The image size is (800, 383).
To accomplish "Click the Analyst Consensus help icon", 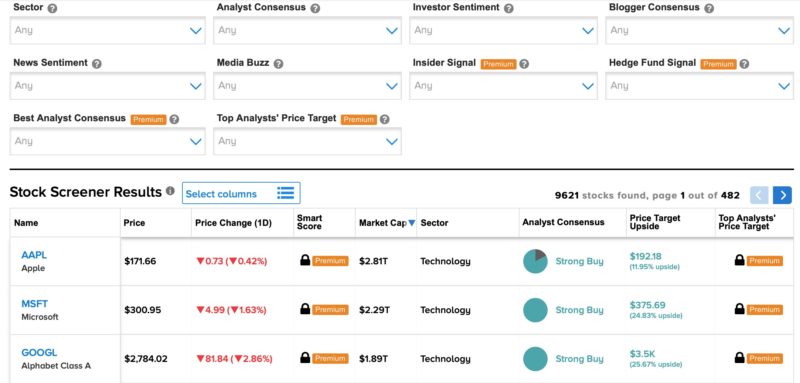I will click(315, 8).
